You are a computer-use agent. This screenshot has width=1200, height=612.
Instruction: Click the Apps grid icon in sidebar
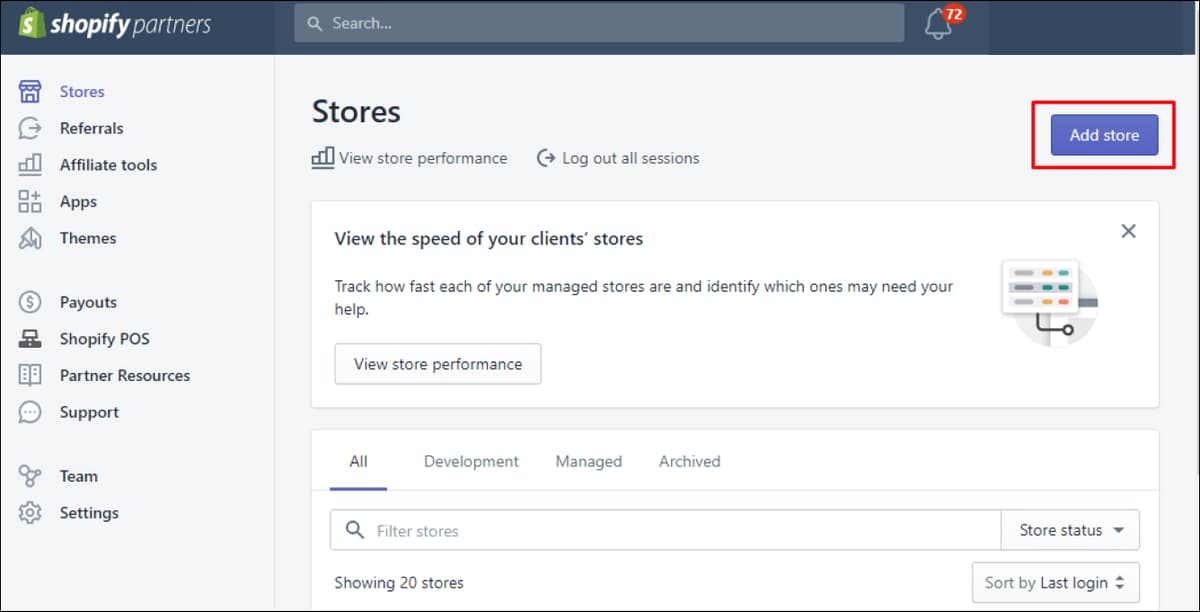[x=30, y=201]
